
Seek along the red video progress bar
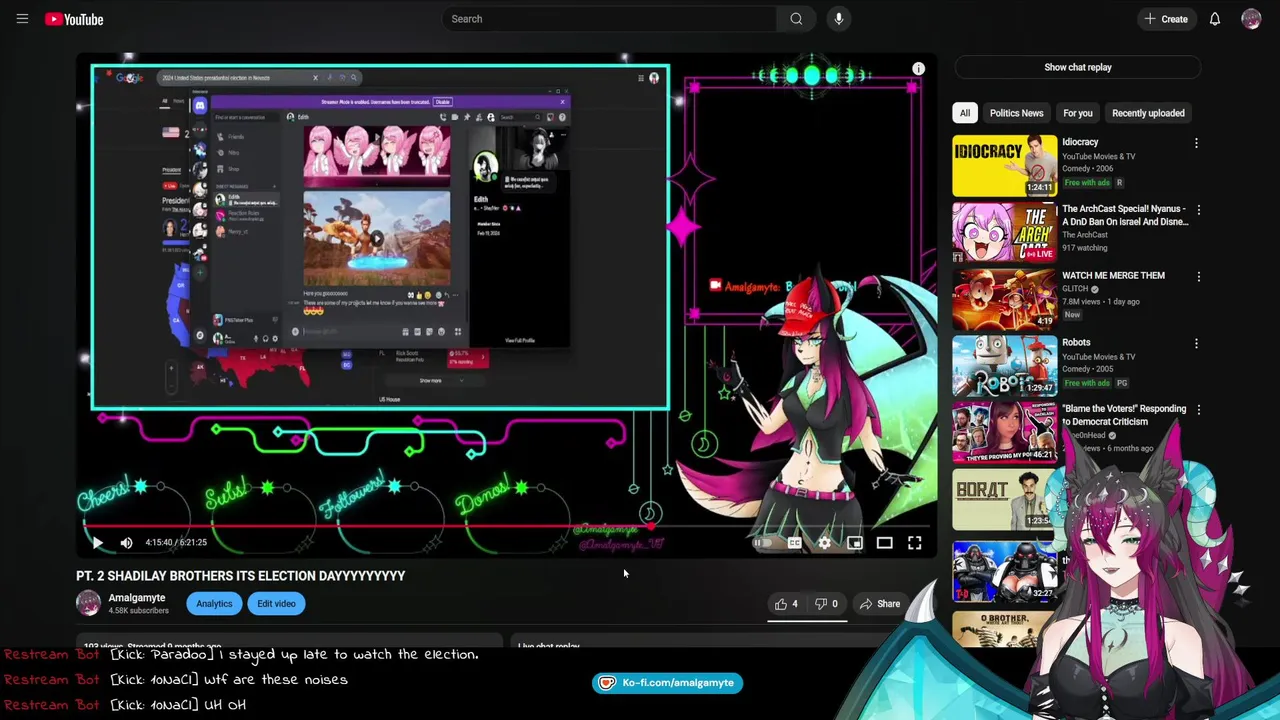coord(507,525)
